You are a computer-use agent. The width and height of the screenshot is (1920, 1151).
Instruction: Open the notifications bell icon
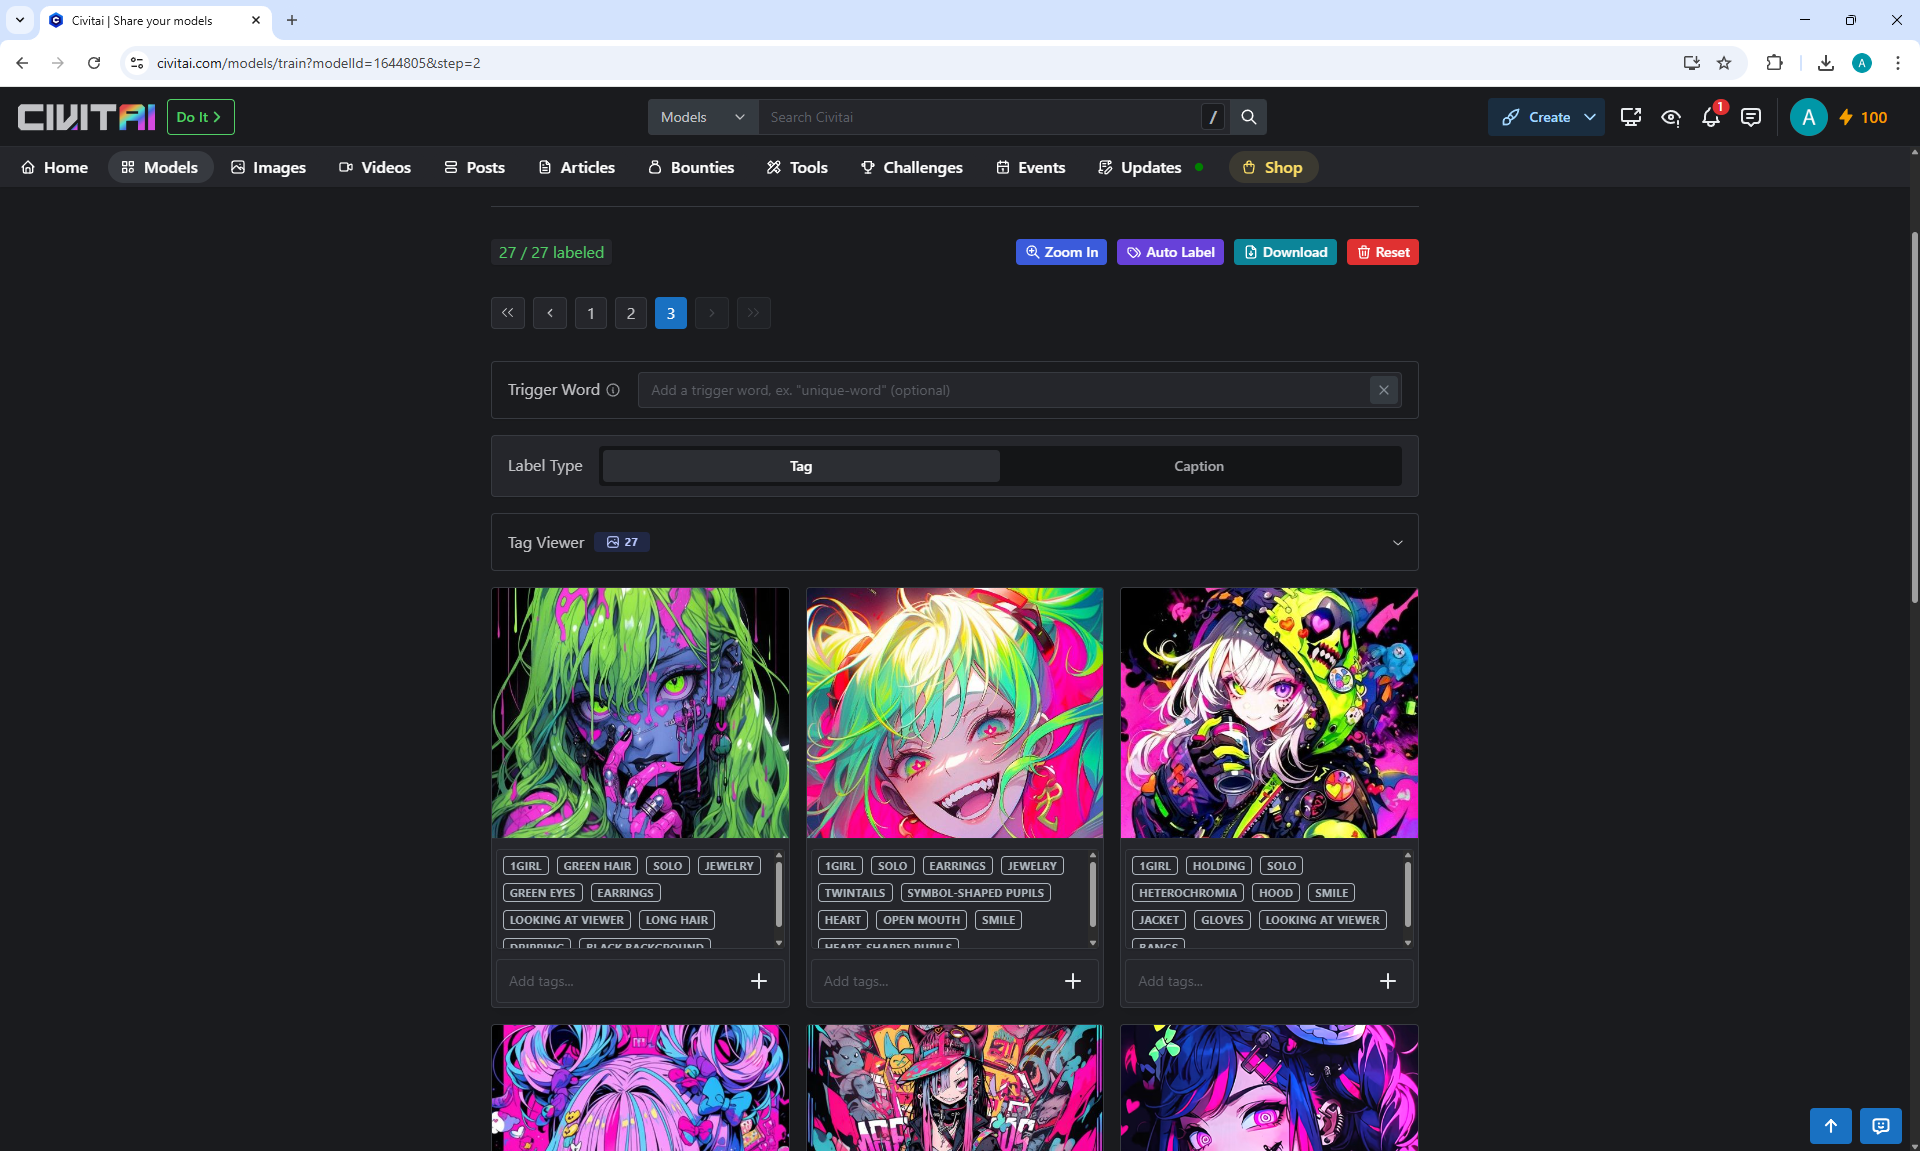[1710, 118]
